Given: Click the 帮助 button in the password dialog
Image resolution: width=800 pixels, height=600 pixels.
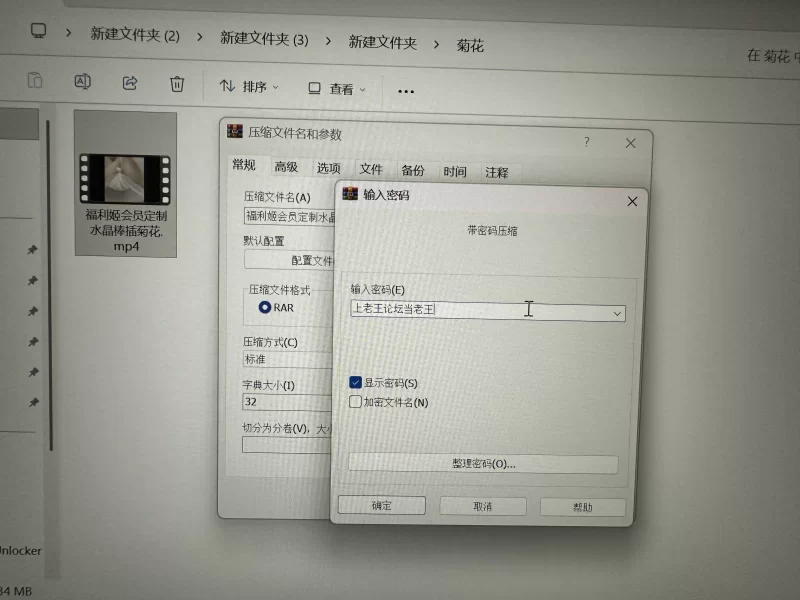Looking at the screenshot, I should click(x=583, y=506).
